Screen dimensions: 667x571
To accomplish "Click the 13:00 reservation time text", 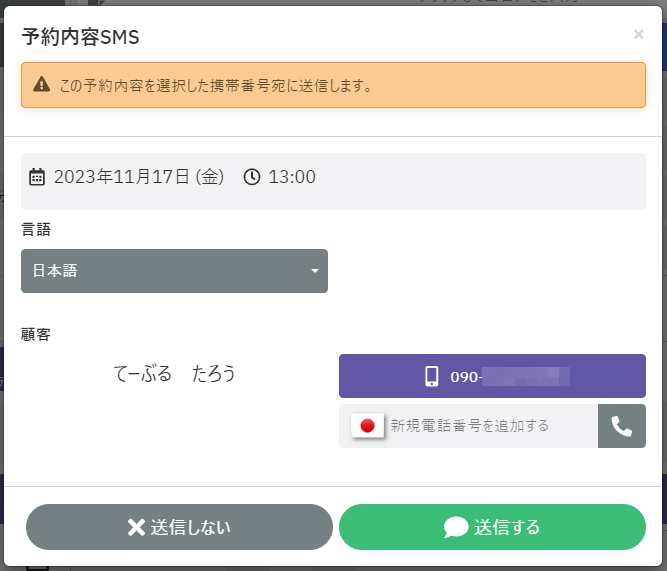I will click(x=292, y=177).
